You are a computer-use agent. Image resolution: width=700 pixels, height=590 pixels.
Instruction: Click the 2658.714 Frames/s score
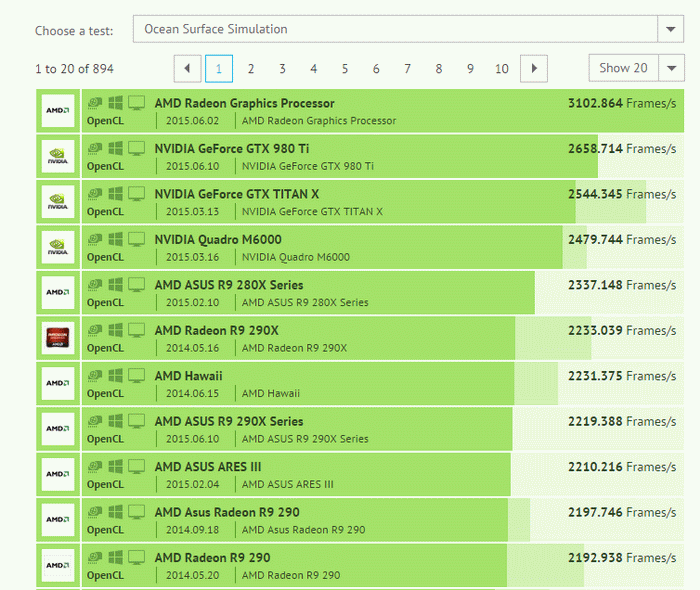pyautogui.click(x=622, y=149)
